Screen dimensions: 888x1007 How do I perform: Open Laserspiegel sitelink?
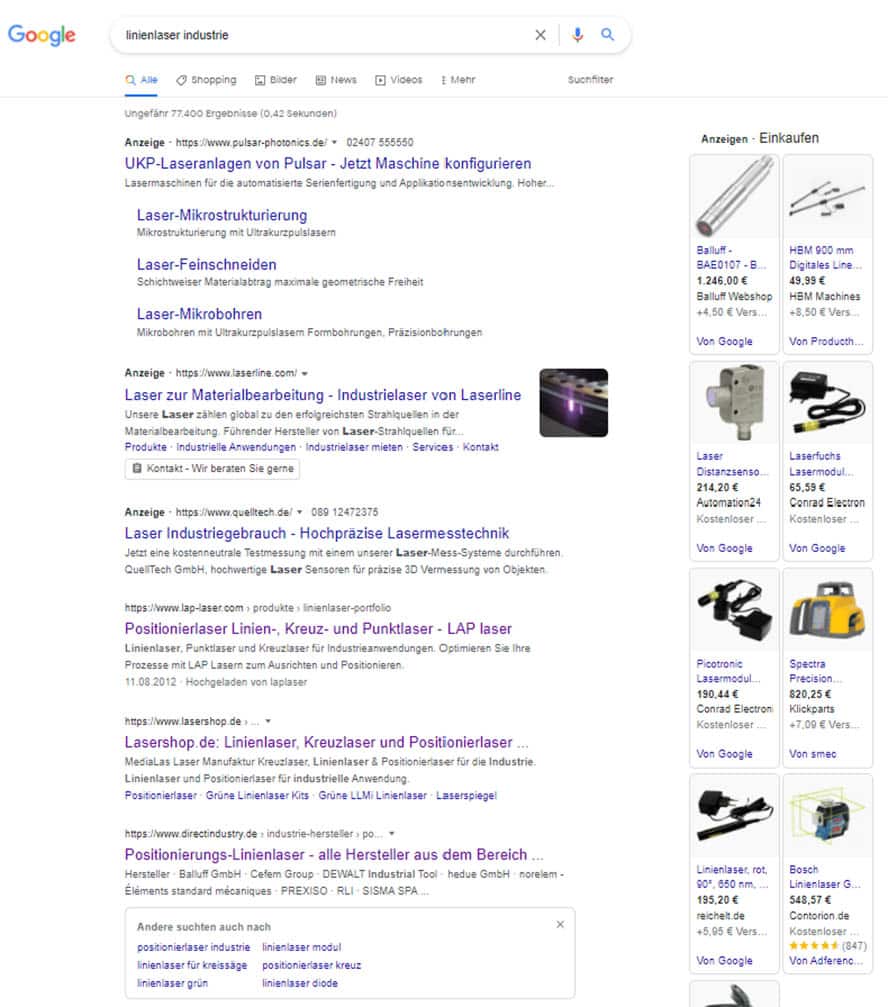[466, 795]
